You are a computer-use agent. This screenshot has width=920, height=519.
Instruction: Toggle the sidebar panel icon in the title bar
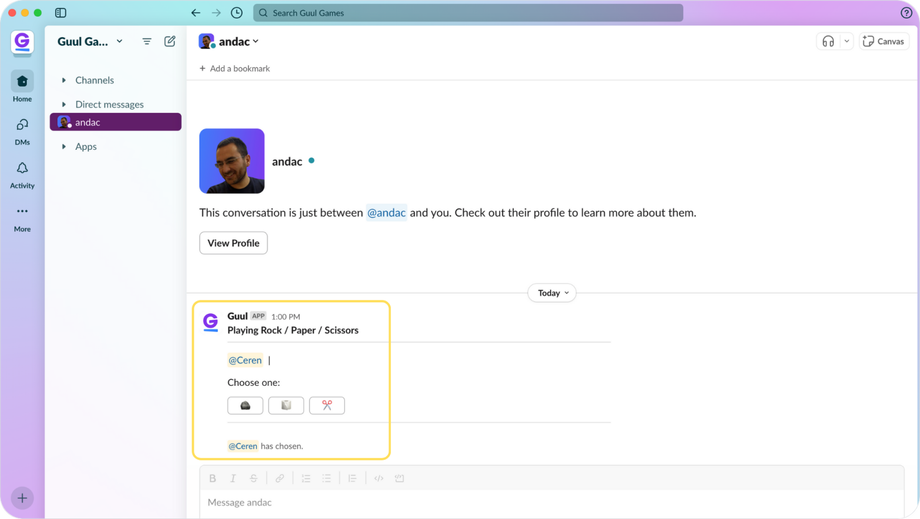coord(60,13)
